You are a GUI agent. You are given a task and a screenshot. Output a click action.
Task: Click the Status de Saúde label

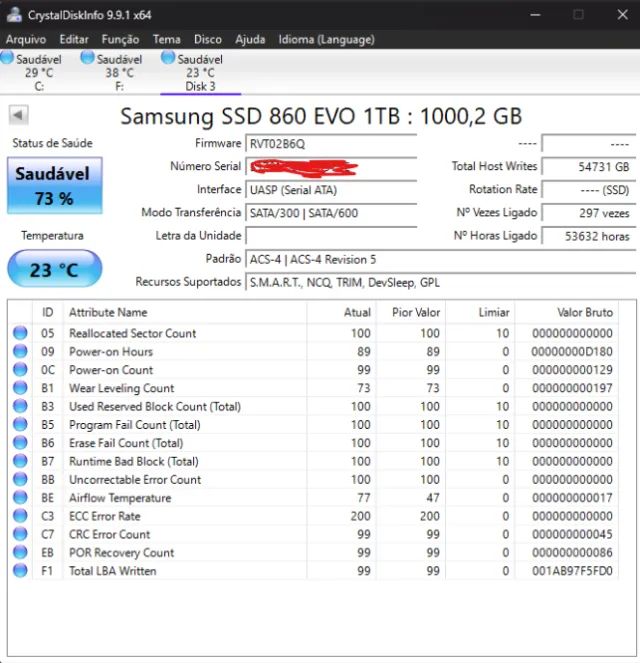point(52,143)
